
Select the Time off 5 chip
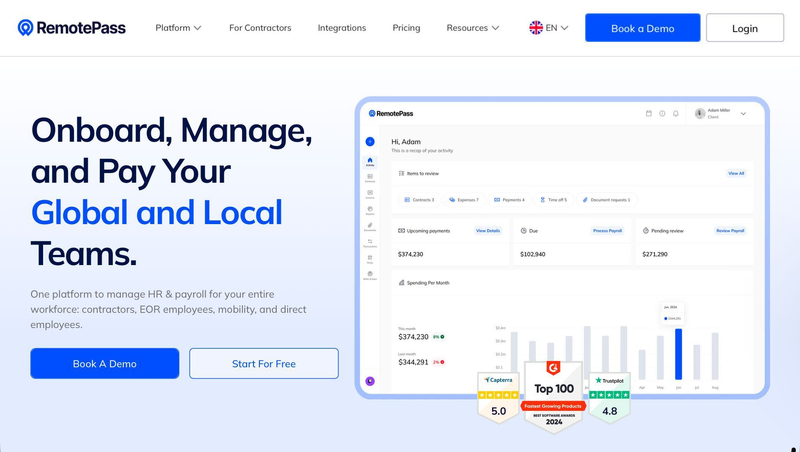[x=554, y=199]
